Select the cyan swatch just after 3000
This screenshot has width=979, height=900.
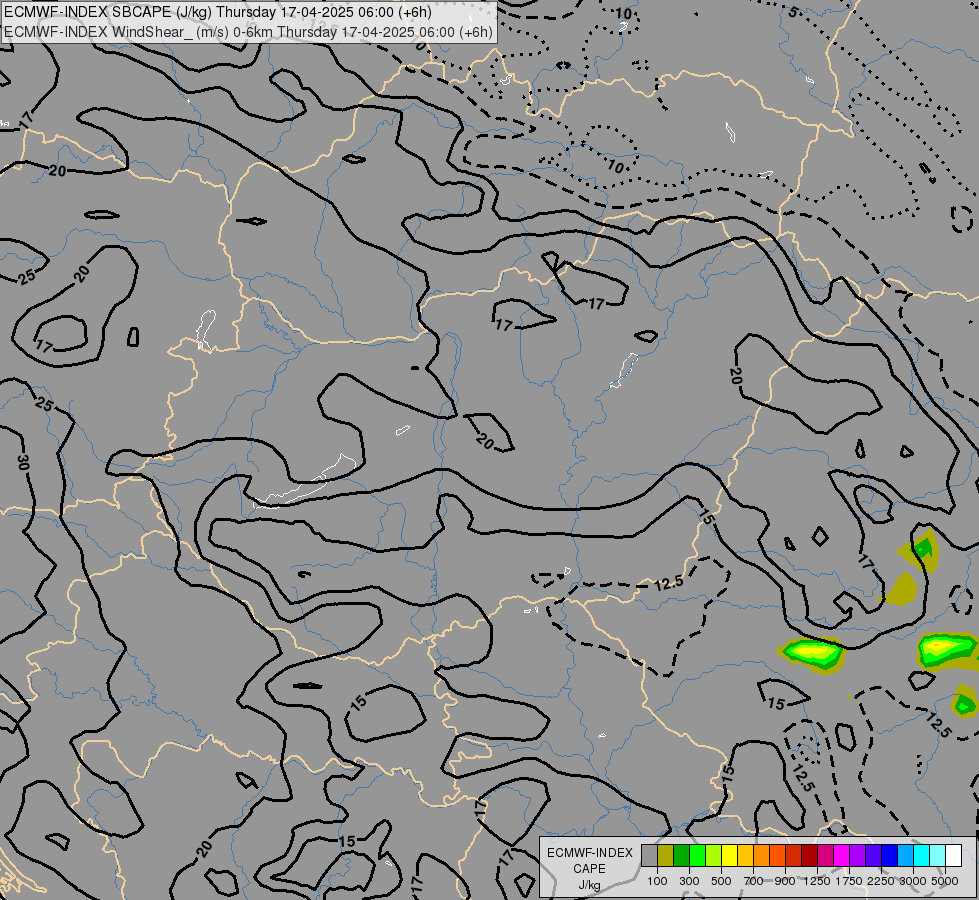coord(922,856)
